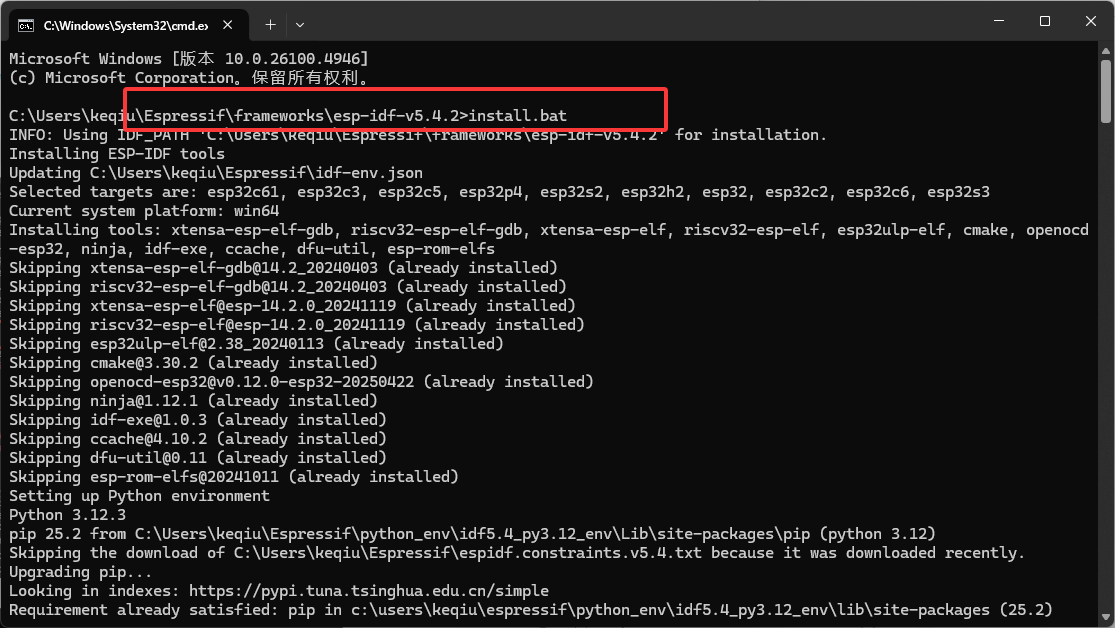The image size is (1115, 628).
Task: Open a new terminal tab with plus
Action: coord(270,23)
